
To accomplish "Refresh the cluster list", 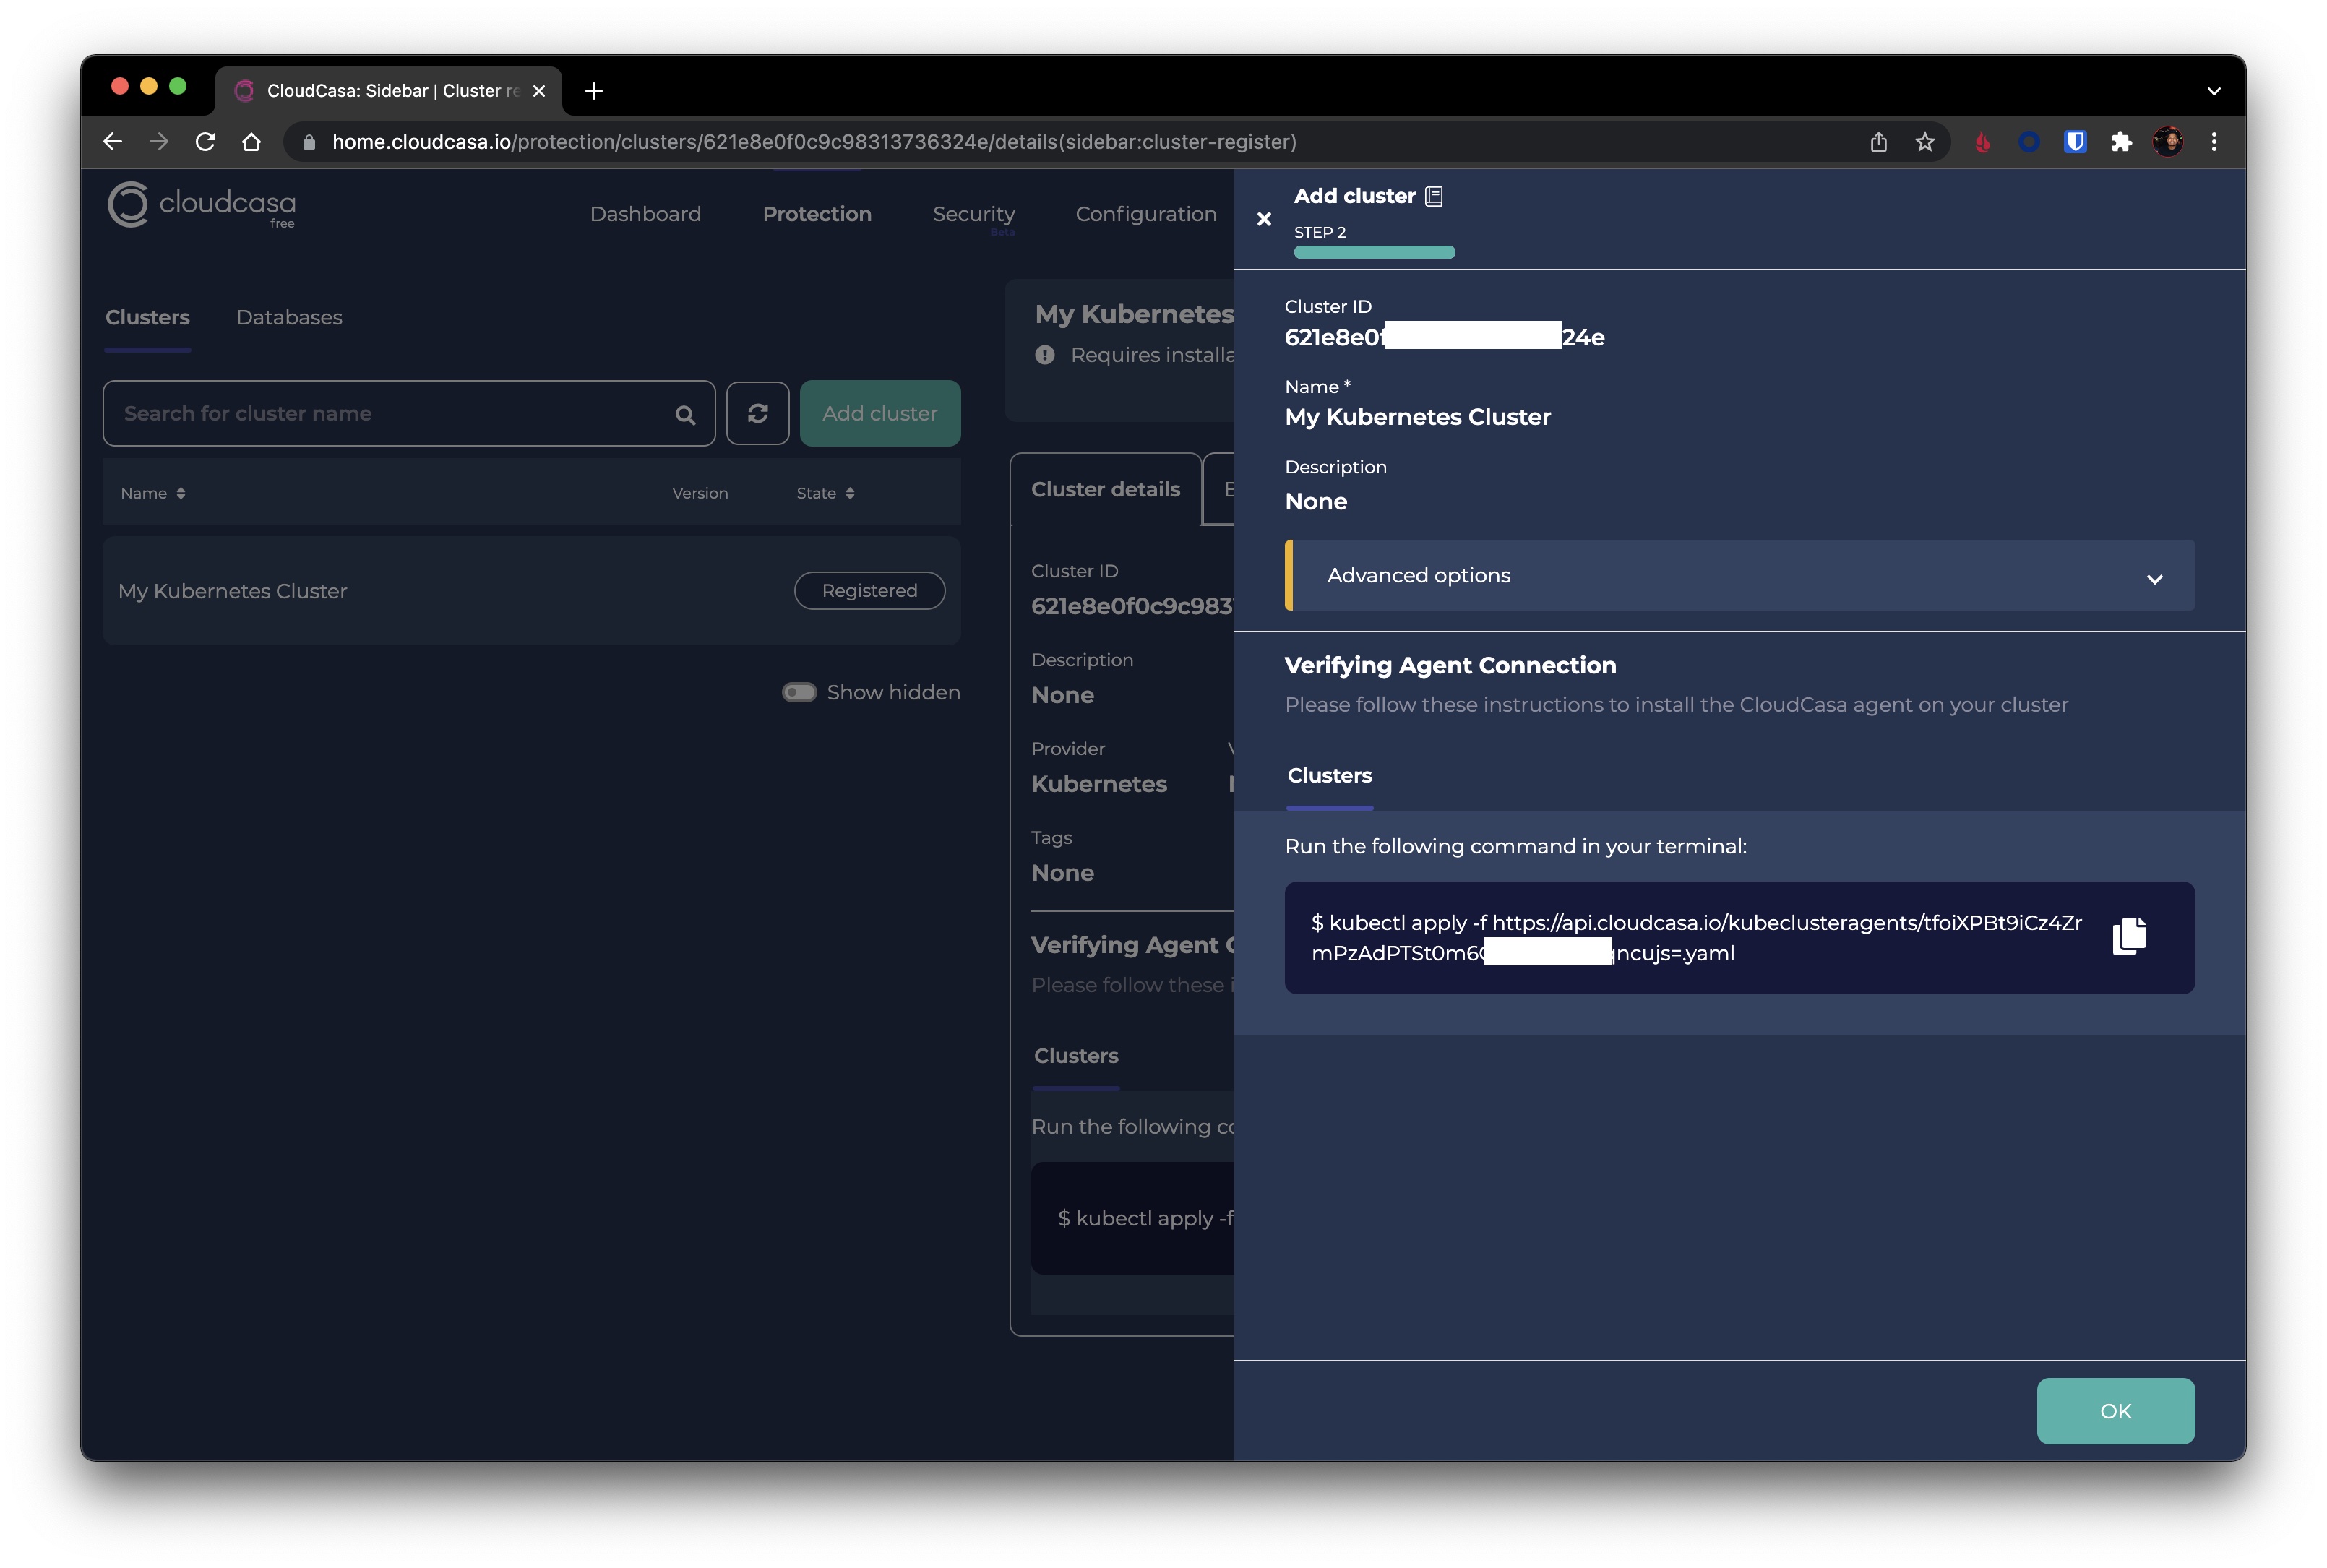I will coord(757,413).
